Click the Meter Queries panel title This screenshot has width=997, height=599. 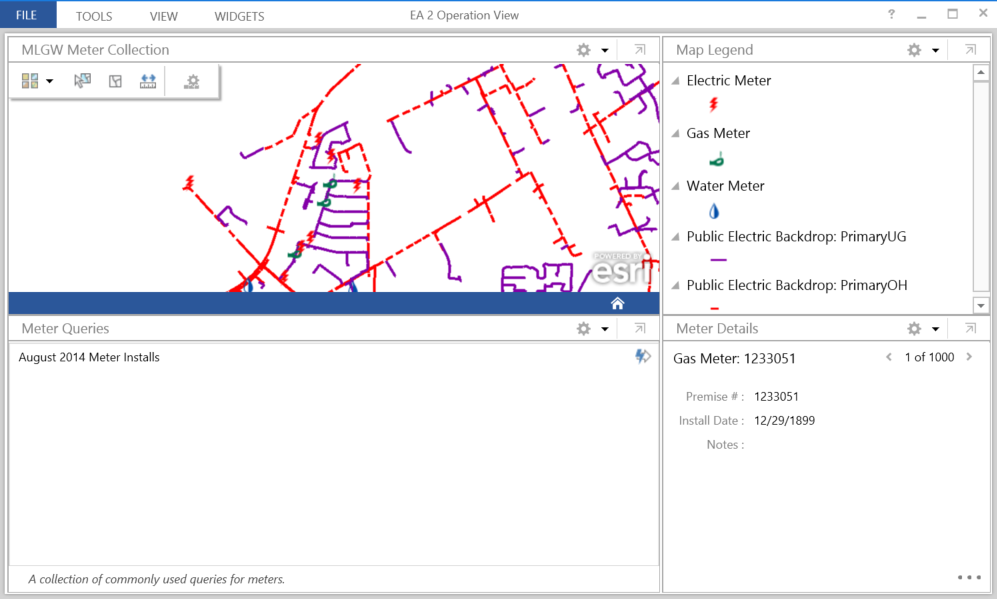(65, 329)
